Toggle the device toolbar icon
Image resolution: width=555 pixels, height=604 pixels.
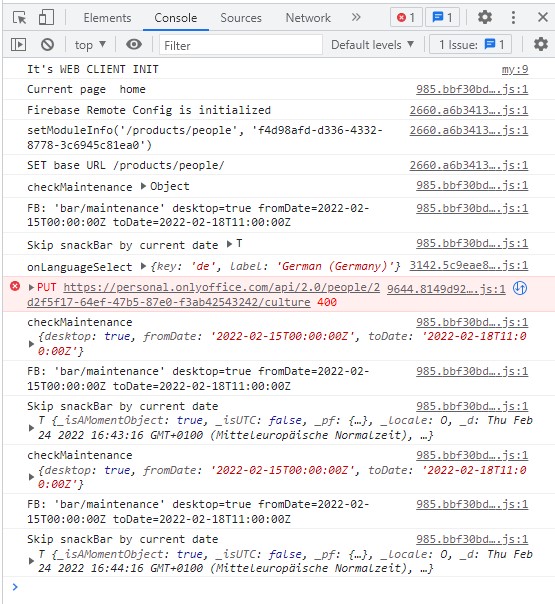(46, 18)
